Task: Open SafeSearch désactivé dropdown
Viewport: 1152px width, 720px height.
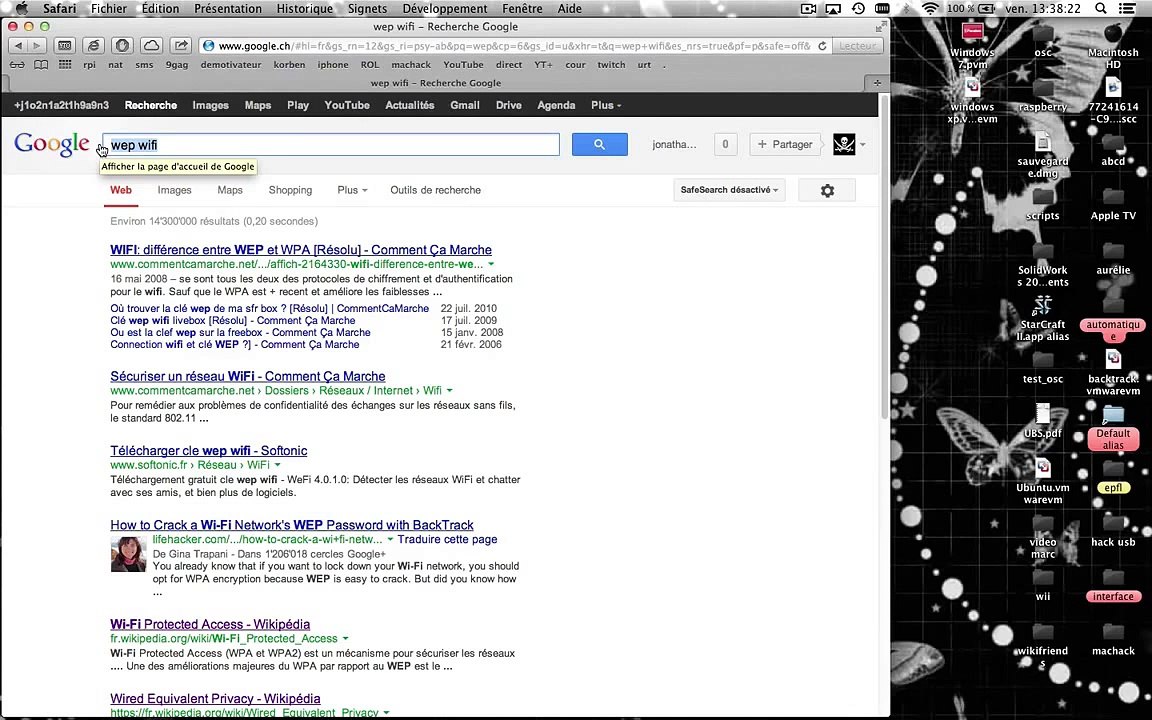Action: point(729,190)
